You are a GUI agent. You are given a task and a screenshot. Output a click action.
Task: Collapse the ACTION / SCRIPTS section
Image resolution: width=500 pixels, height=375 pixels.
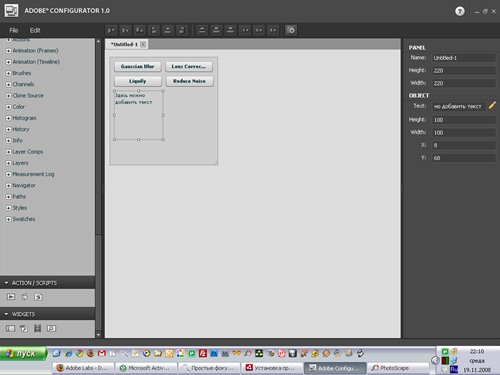coord(6,283)
